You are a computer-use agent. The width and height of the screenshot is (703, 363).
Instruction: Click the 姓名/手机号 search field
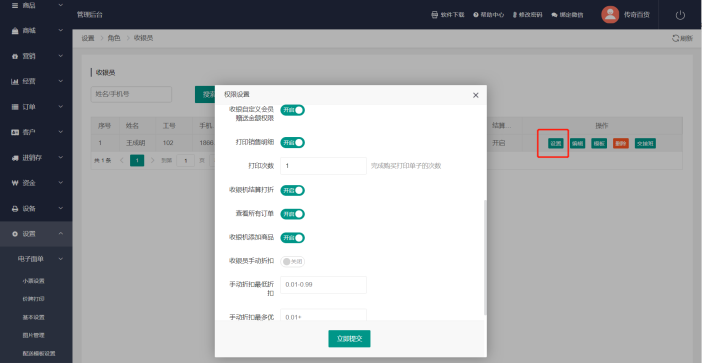click(131, 94)
